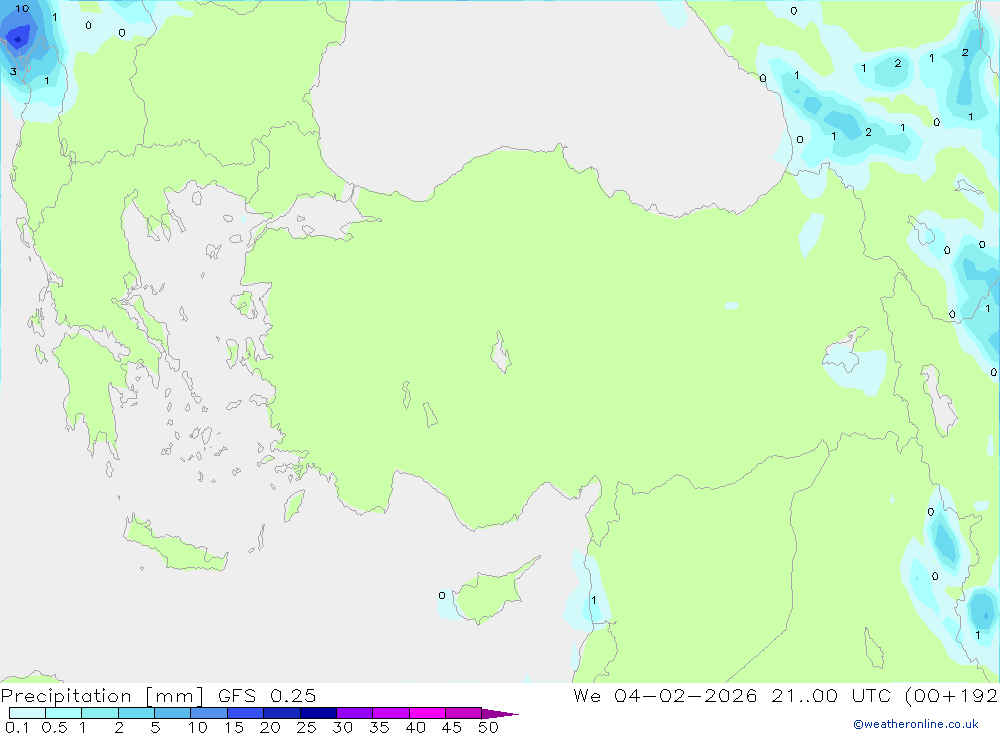Click the purple arrow tip for 50 mm
Screen dimensions: 1000x733
(500, 713)
